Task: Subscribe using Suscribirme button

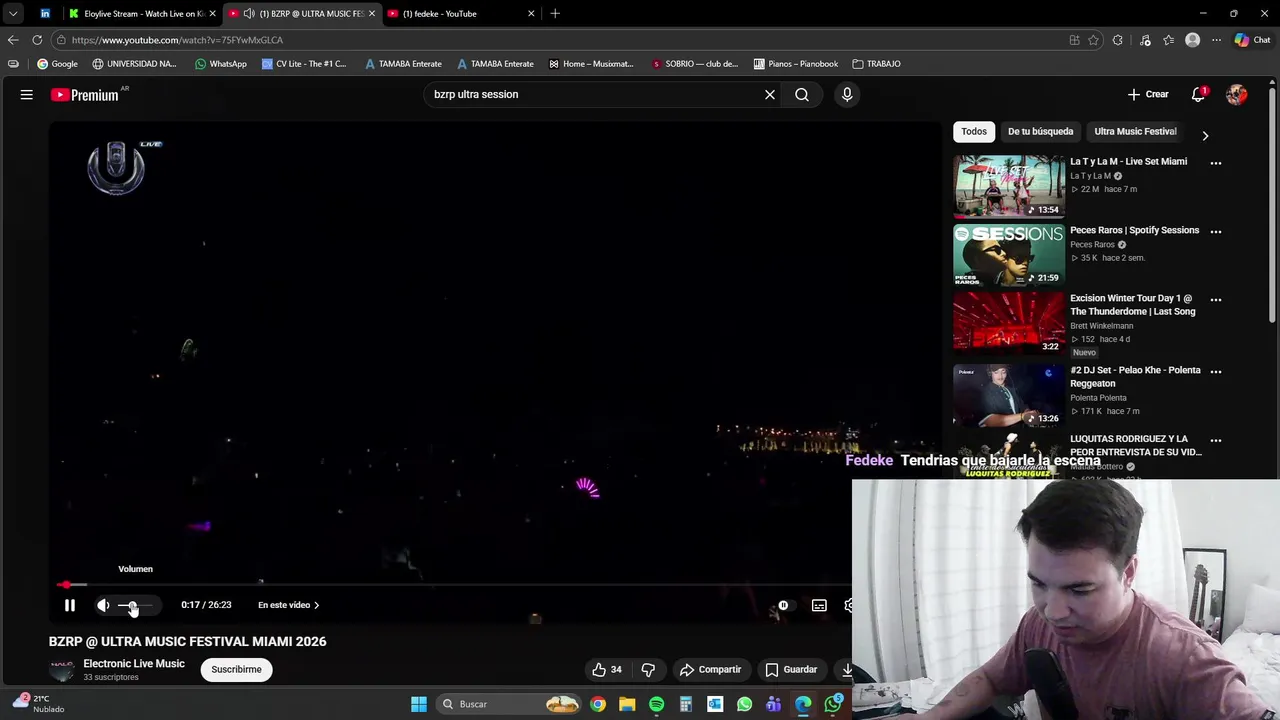Action: (236, 670)
